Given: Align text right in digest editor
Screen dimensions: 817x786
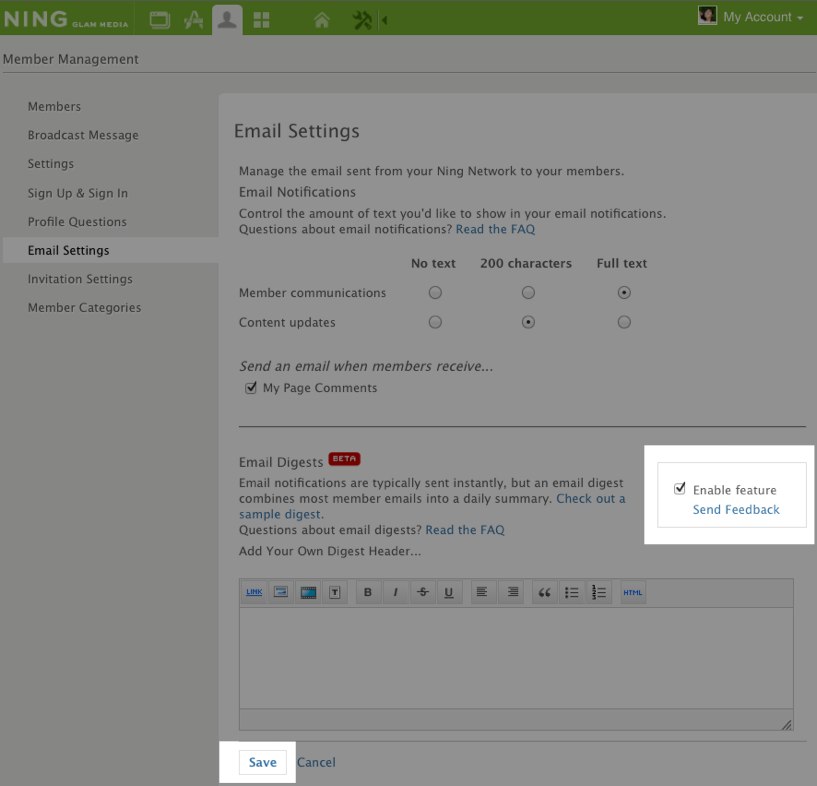Looking at the screenshot, I should coord(512,592).
